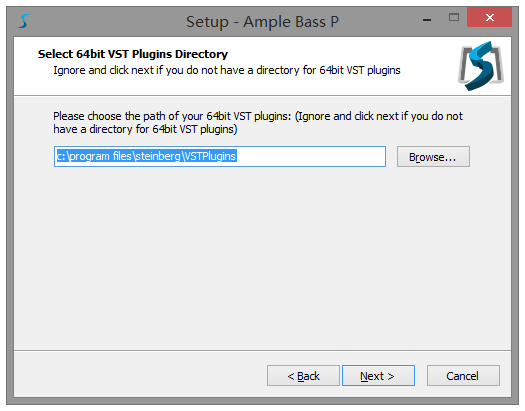Click the Ample Sound logo in header banner
This screenshot has height=411, width=525.
tap(481, 66)
